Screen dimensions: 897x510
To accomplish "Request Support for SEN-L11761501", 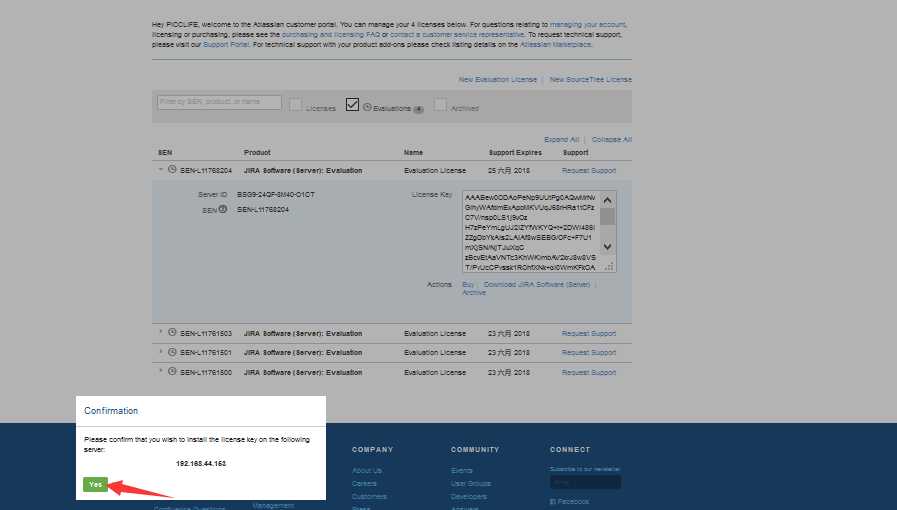I will point(589,353).
